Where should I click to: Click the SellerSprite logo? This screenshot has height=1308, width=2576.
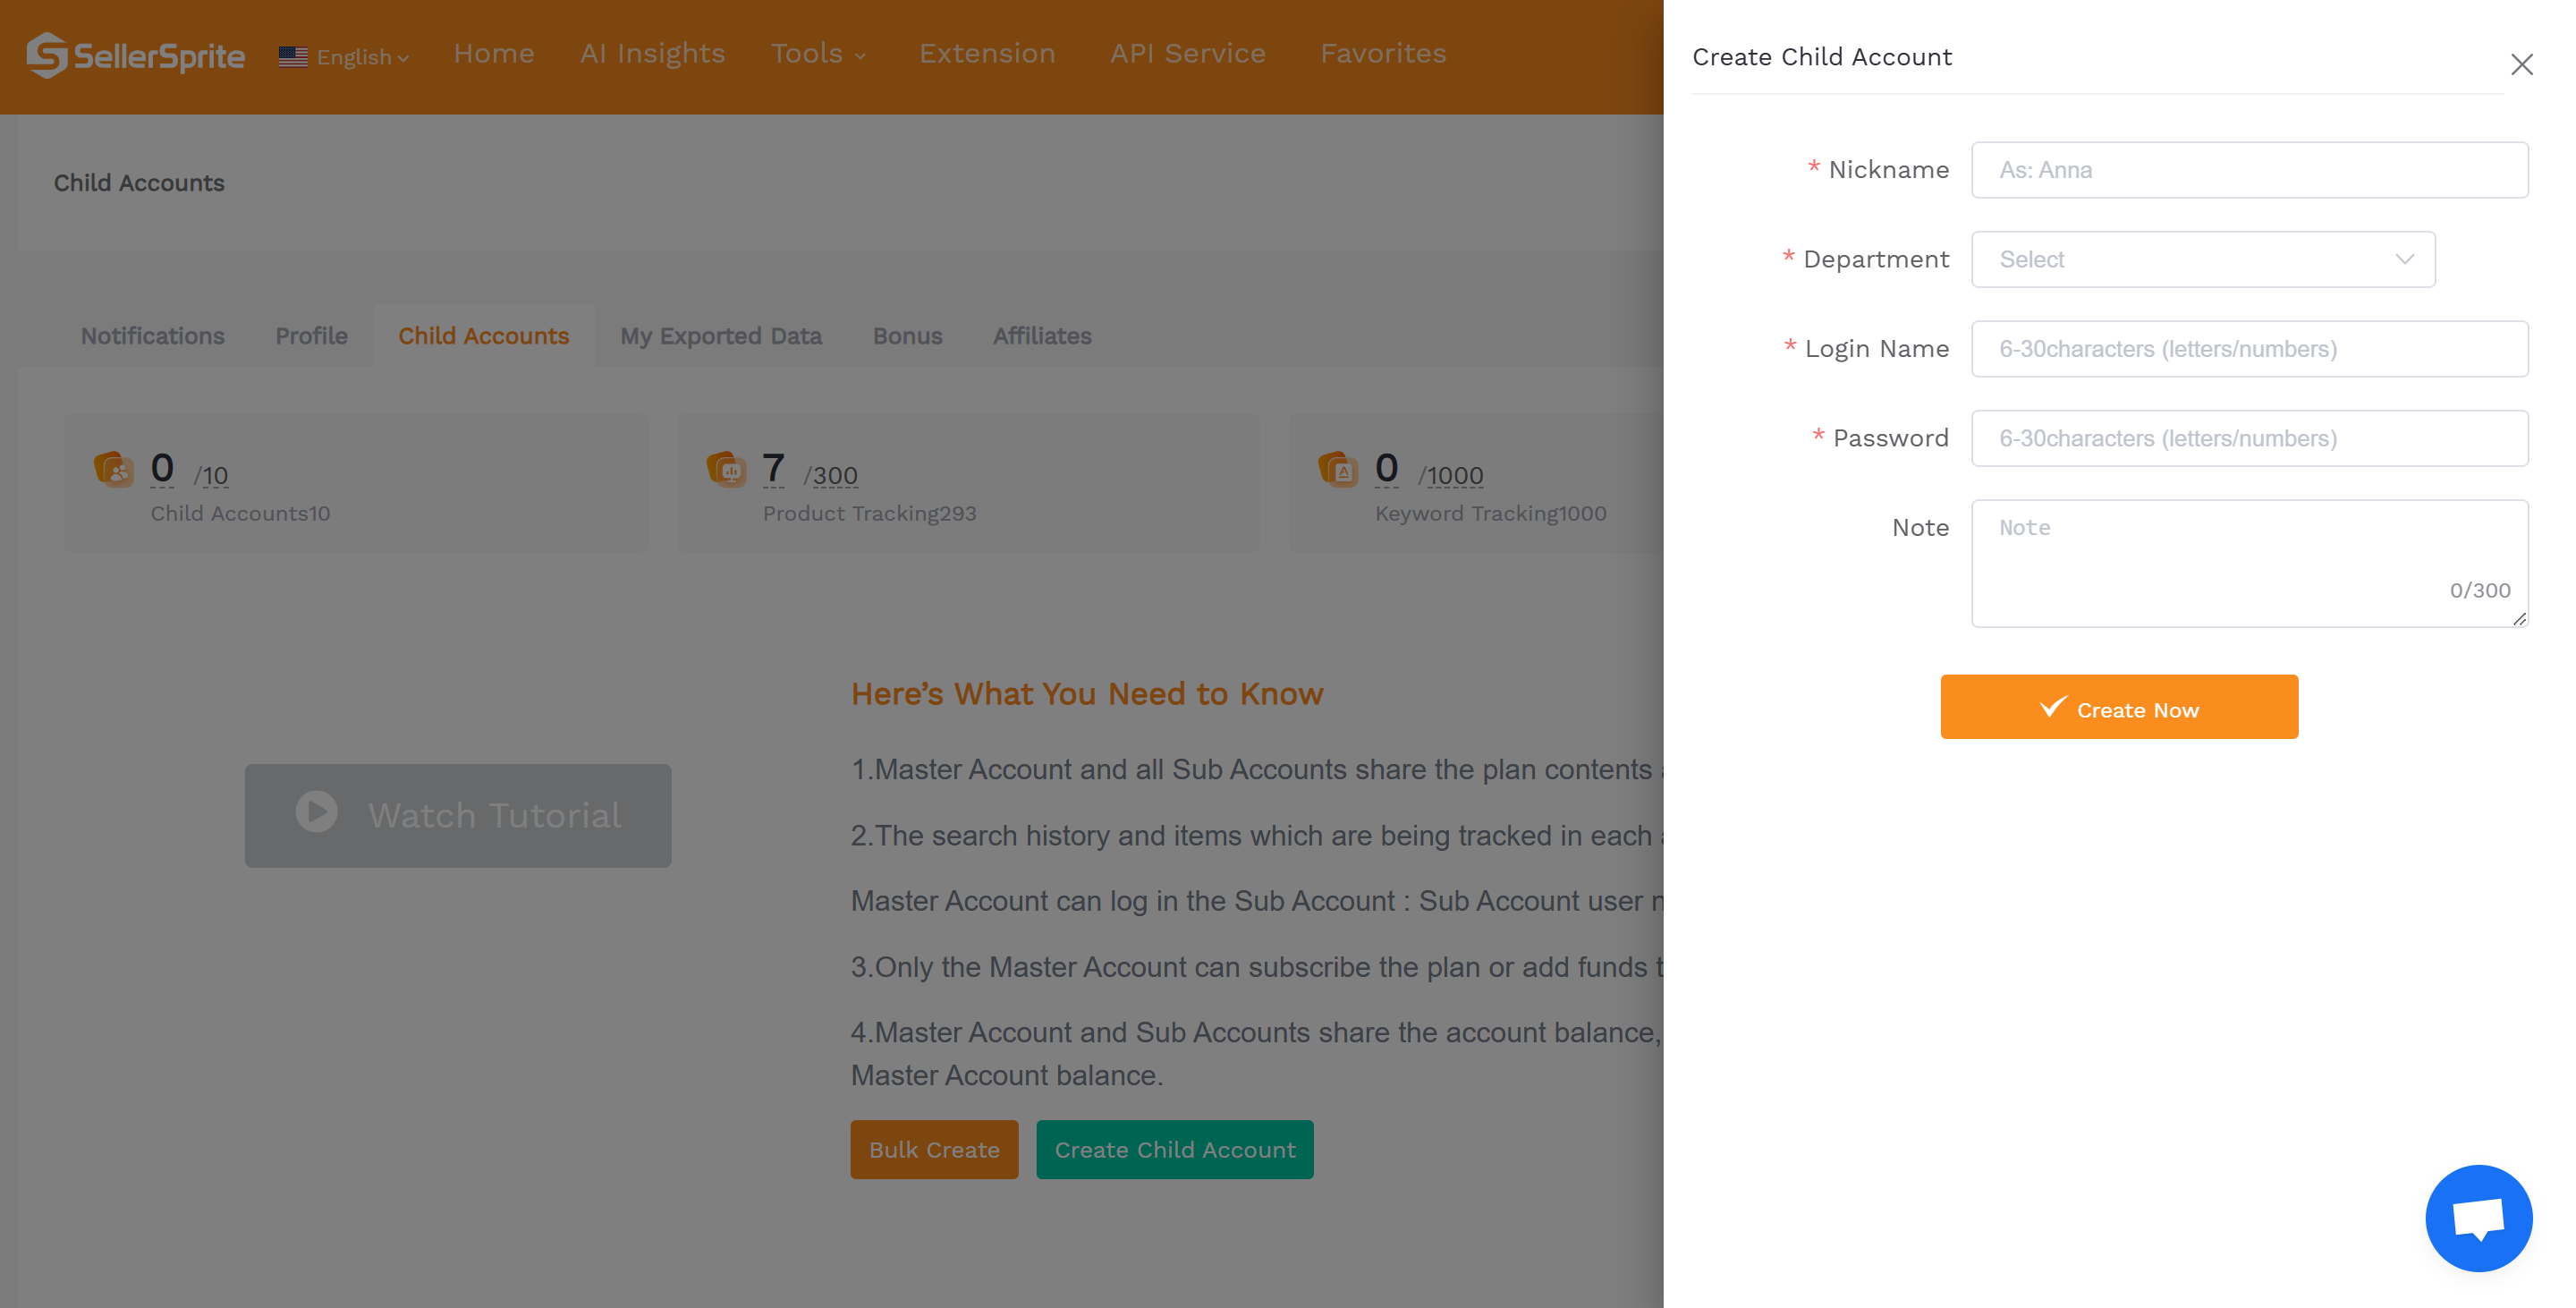click(x=135, y=55)
